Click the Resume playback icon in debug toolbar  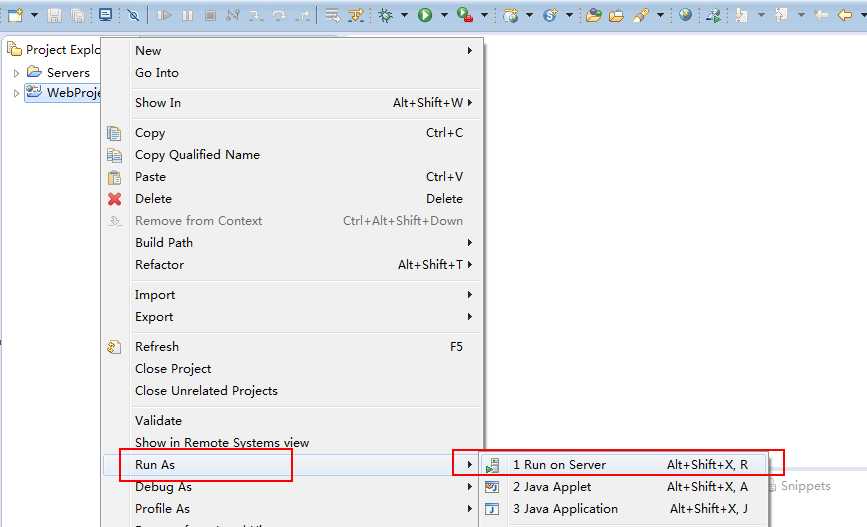tap(164, 15)
